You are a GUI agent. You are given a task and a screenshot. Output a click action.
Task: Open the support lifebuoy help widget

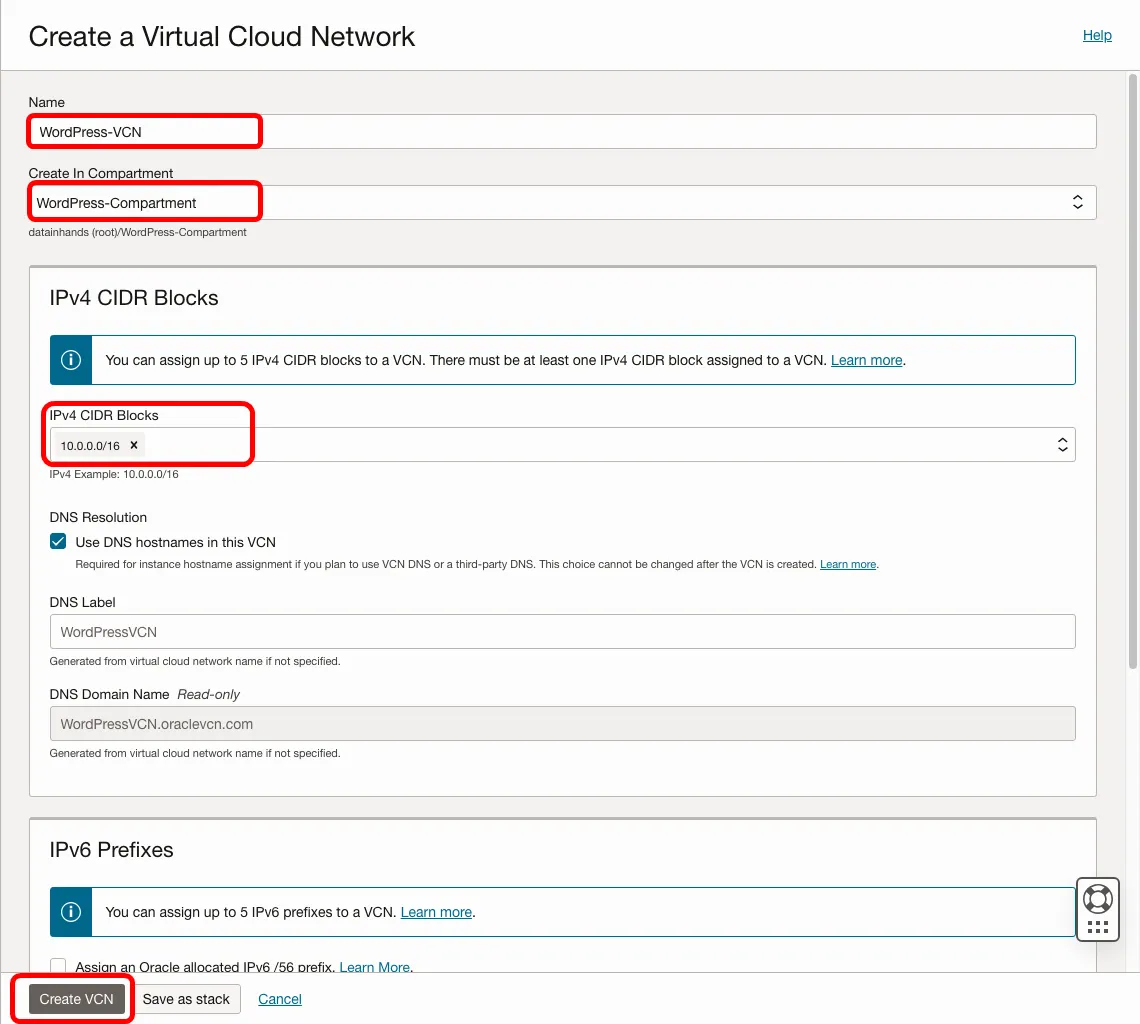point(1097,899)
